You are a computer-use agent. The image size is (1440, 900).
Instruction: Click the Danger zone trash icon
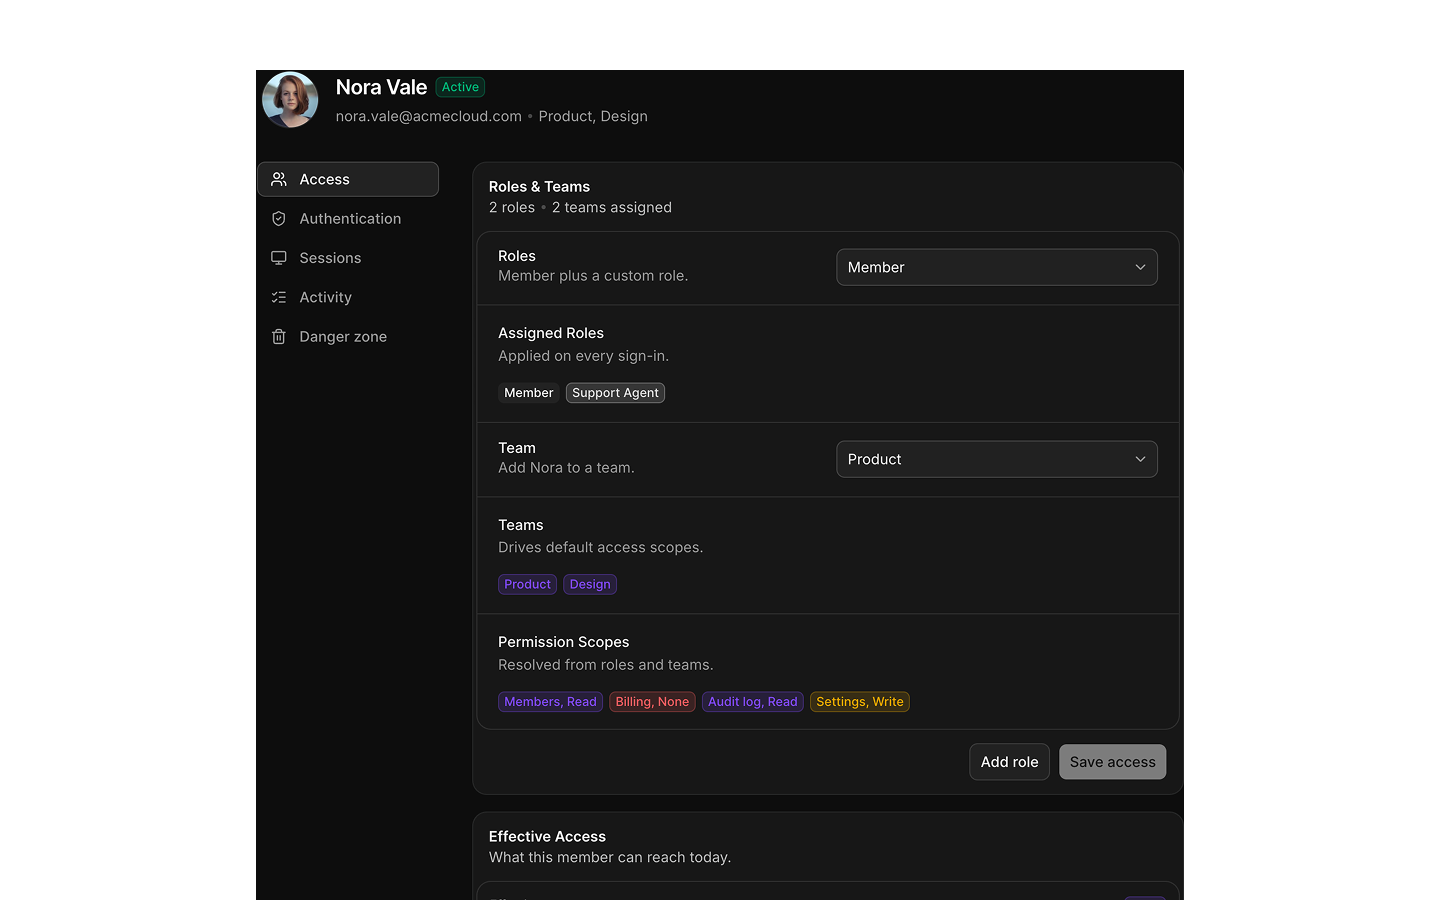(x=279, y=336)
